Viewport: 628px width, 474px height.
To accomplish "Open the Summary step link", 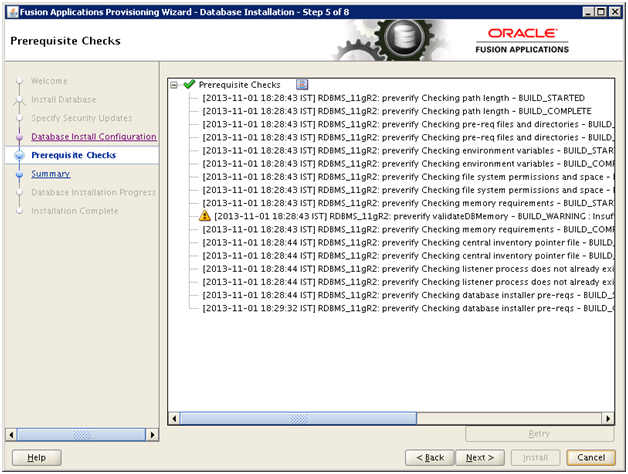I will pyautogui.click(x=50, y=174).
